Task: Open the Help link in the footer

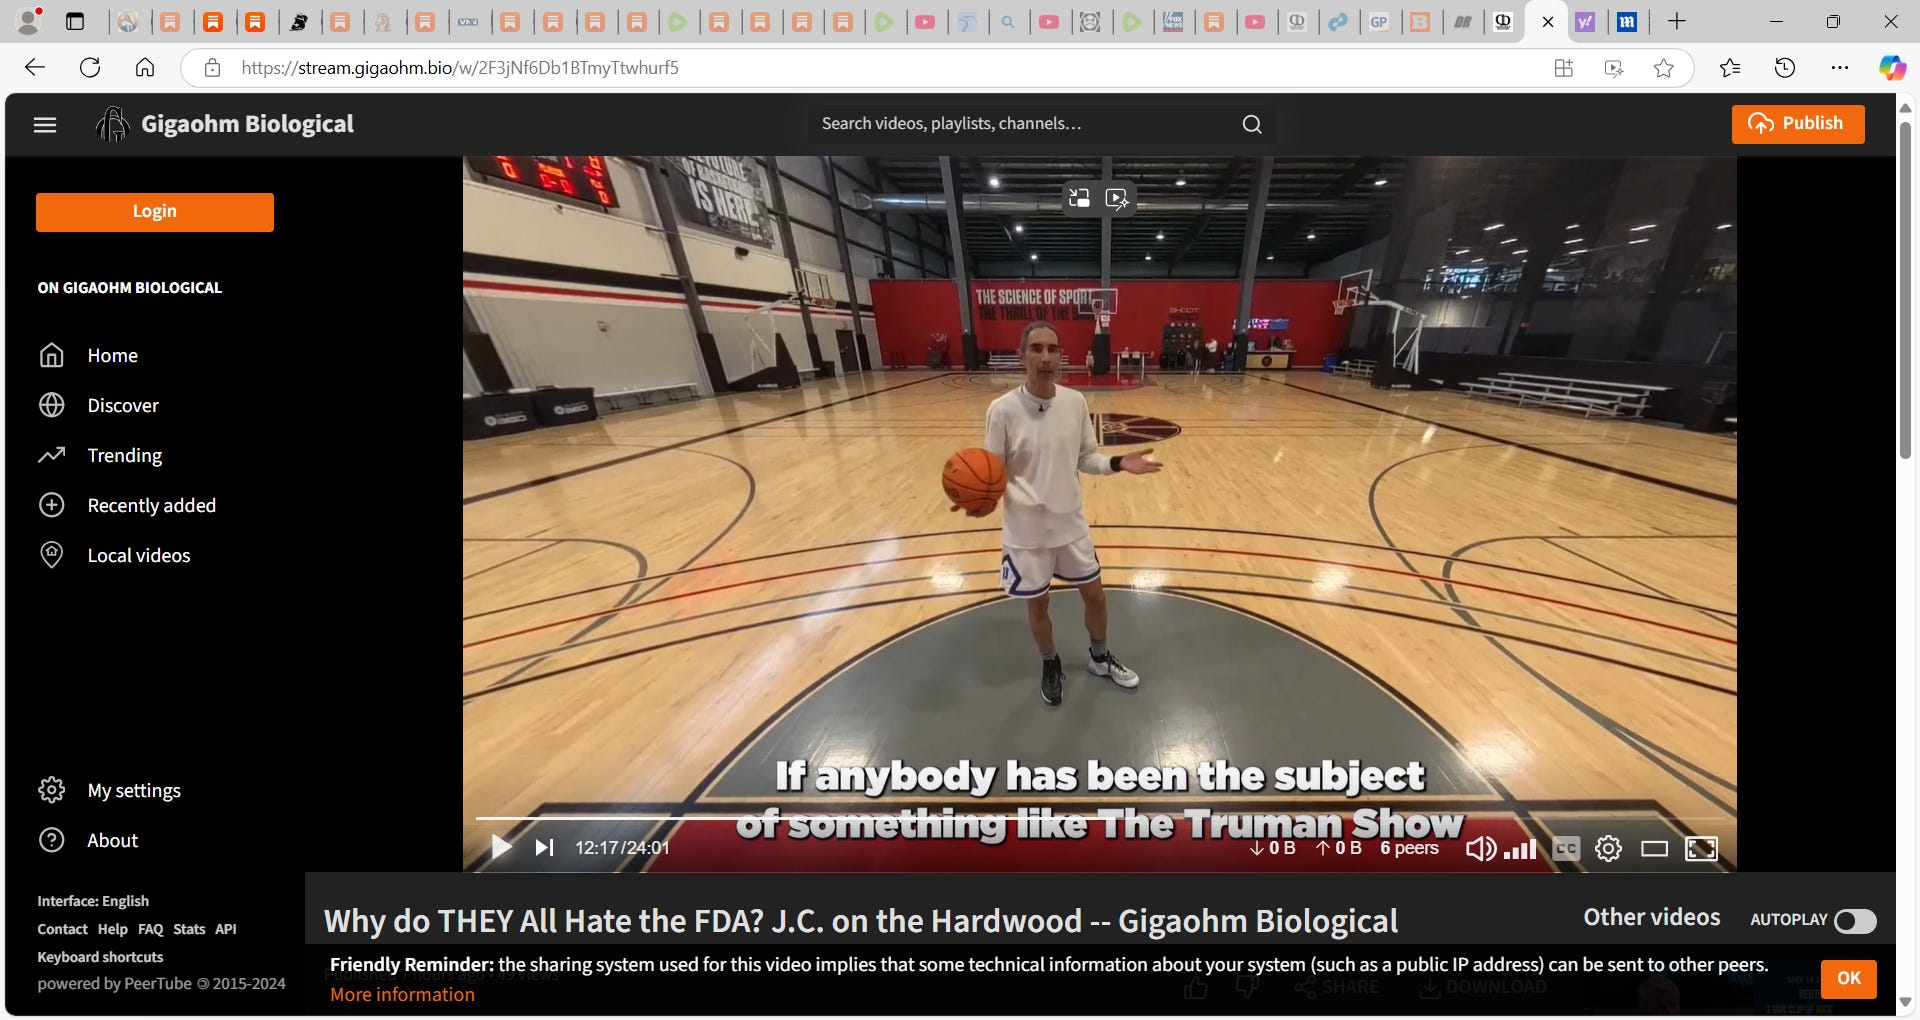Action: 112,929
